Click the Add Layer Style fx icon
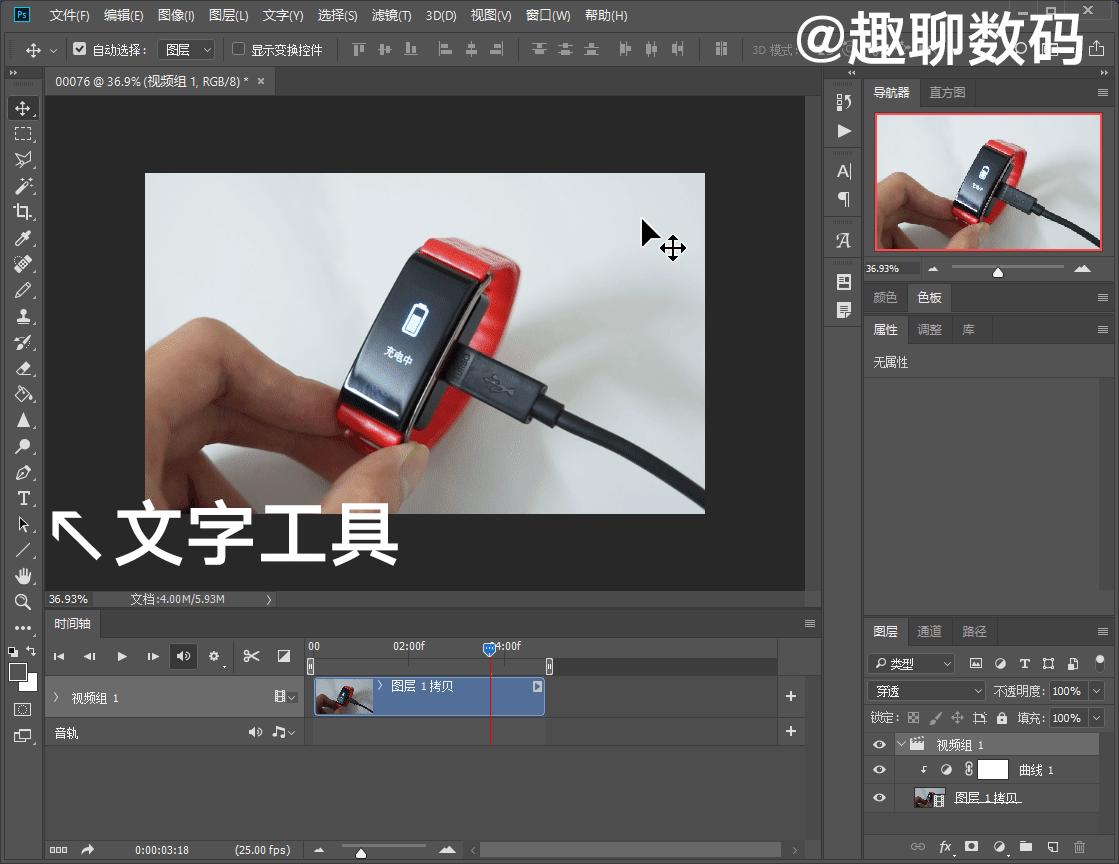The height and width of the screenshot is (864, 1119). [946, 847]
